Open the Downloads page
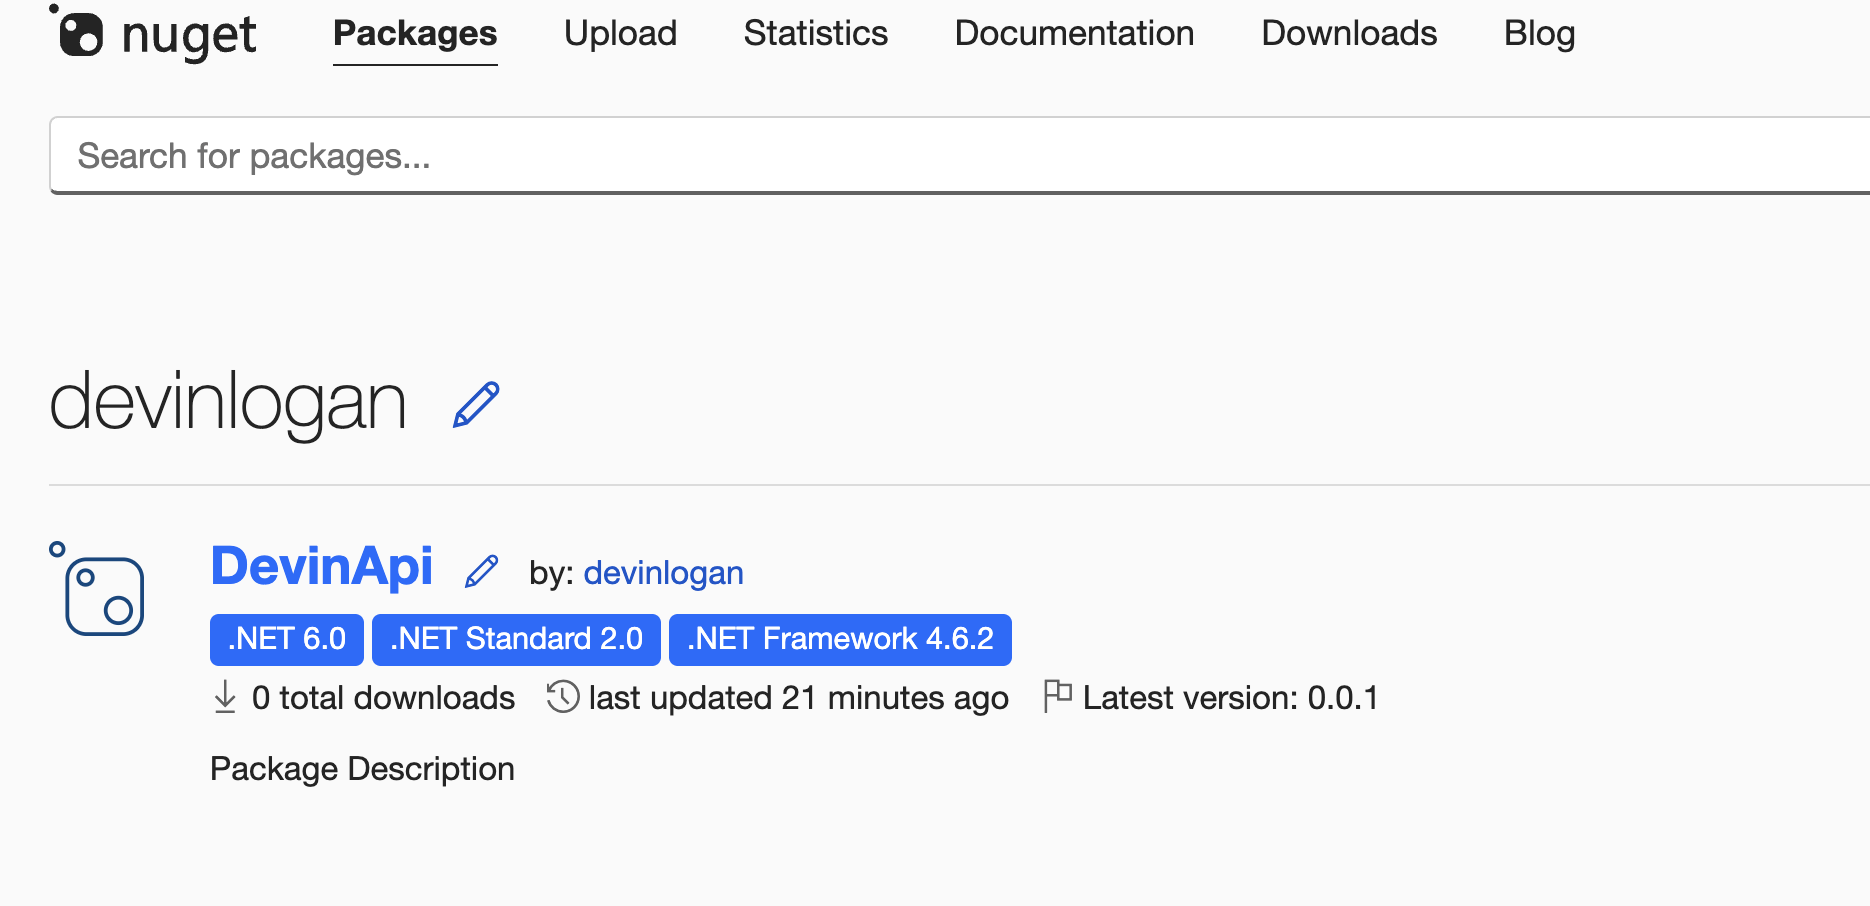 pyautogui.click(x=1348, y=33)
